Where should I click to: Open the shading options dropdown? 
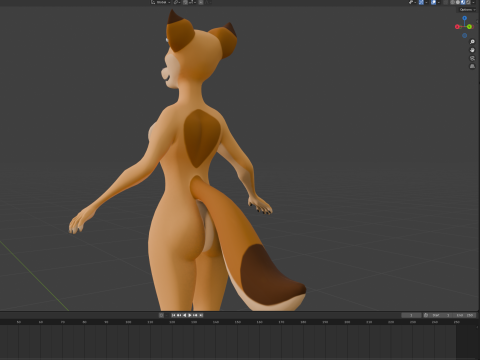click(473, 2)
